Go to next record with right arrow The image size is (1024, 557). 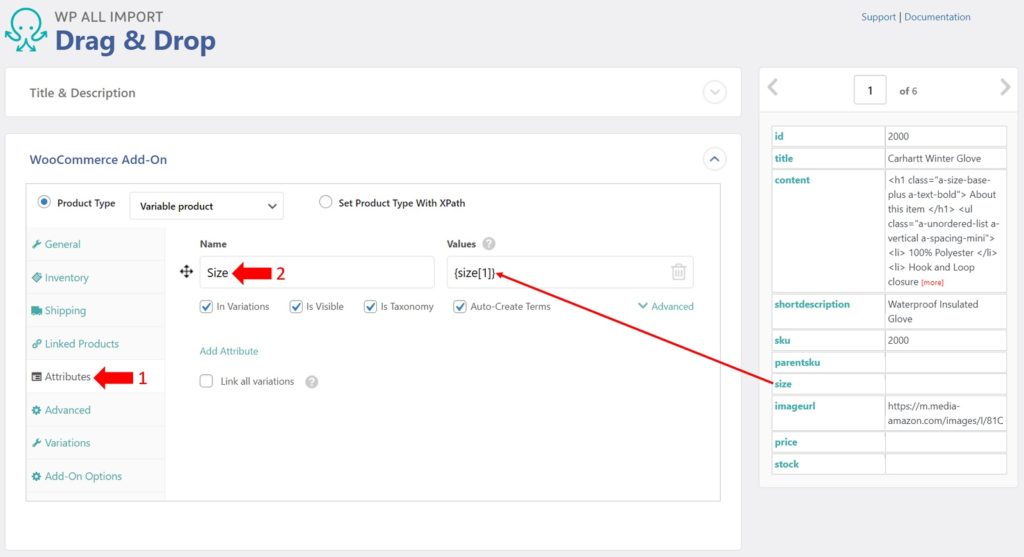coord(1004,88)
